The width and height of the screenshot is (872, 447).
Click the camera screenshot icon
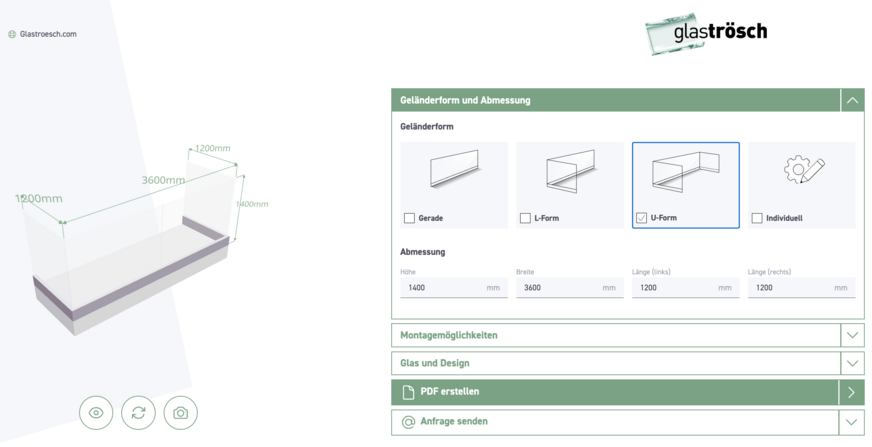click(x=181, y=413)
